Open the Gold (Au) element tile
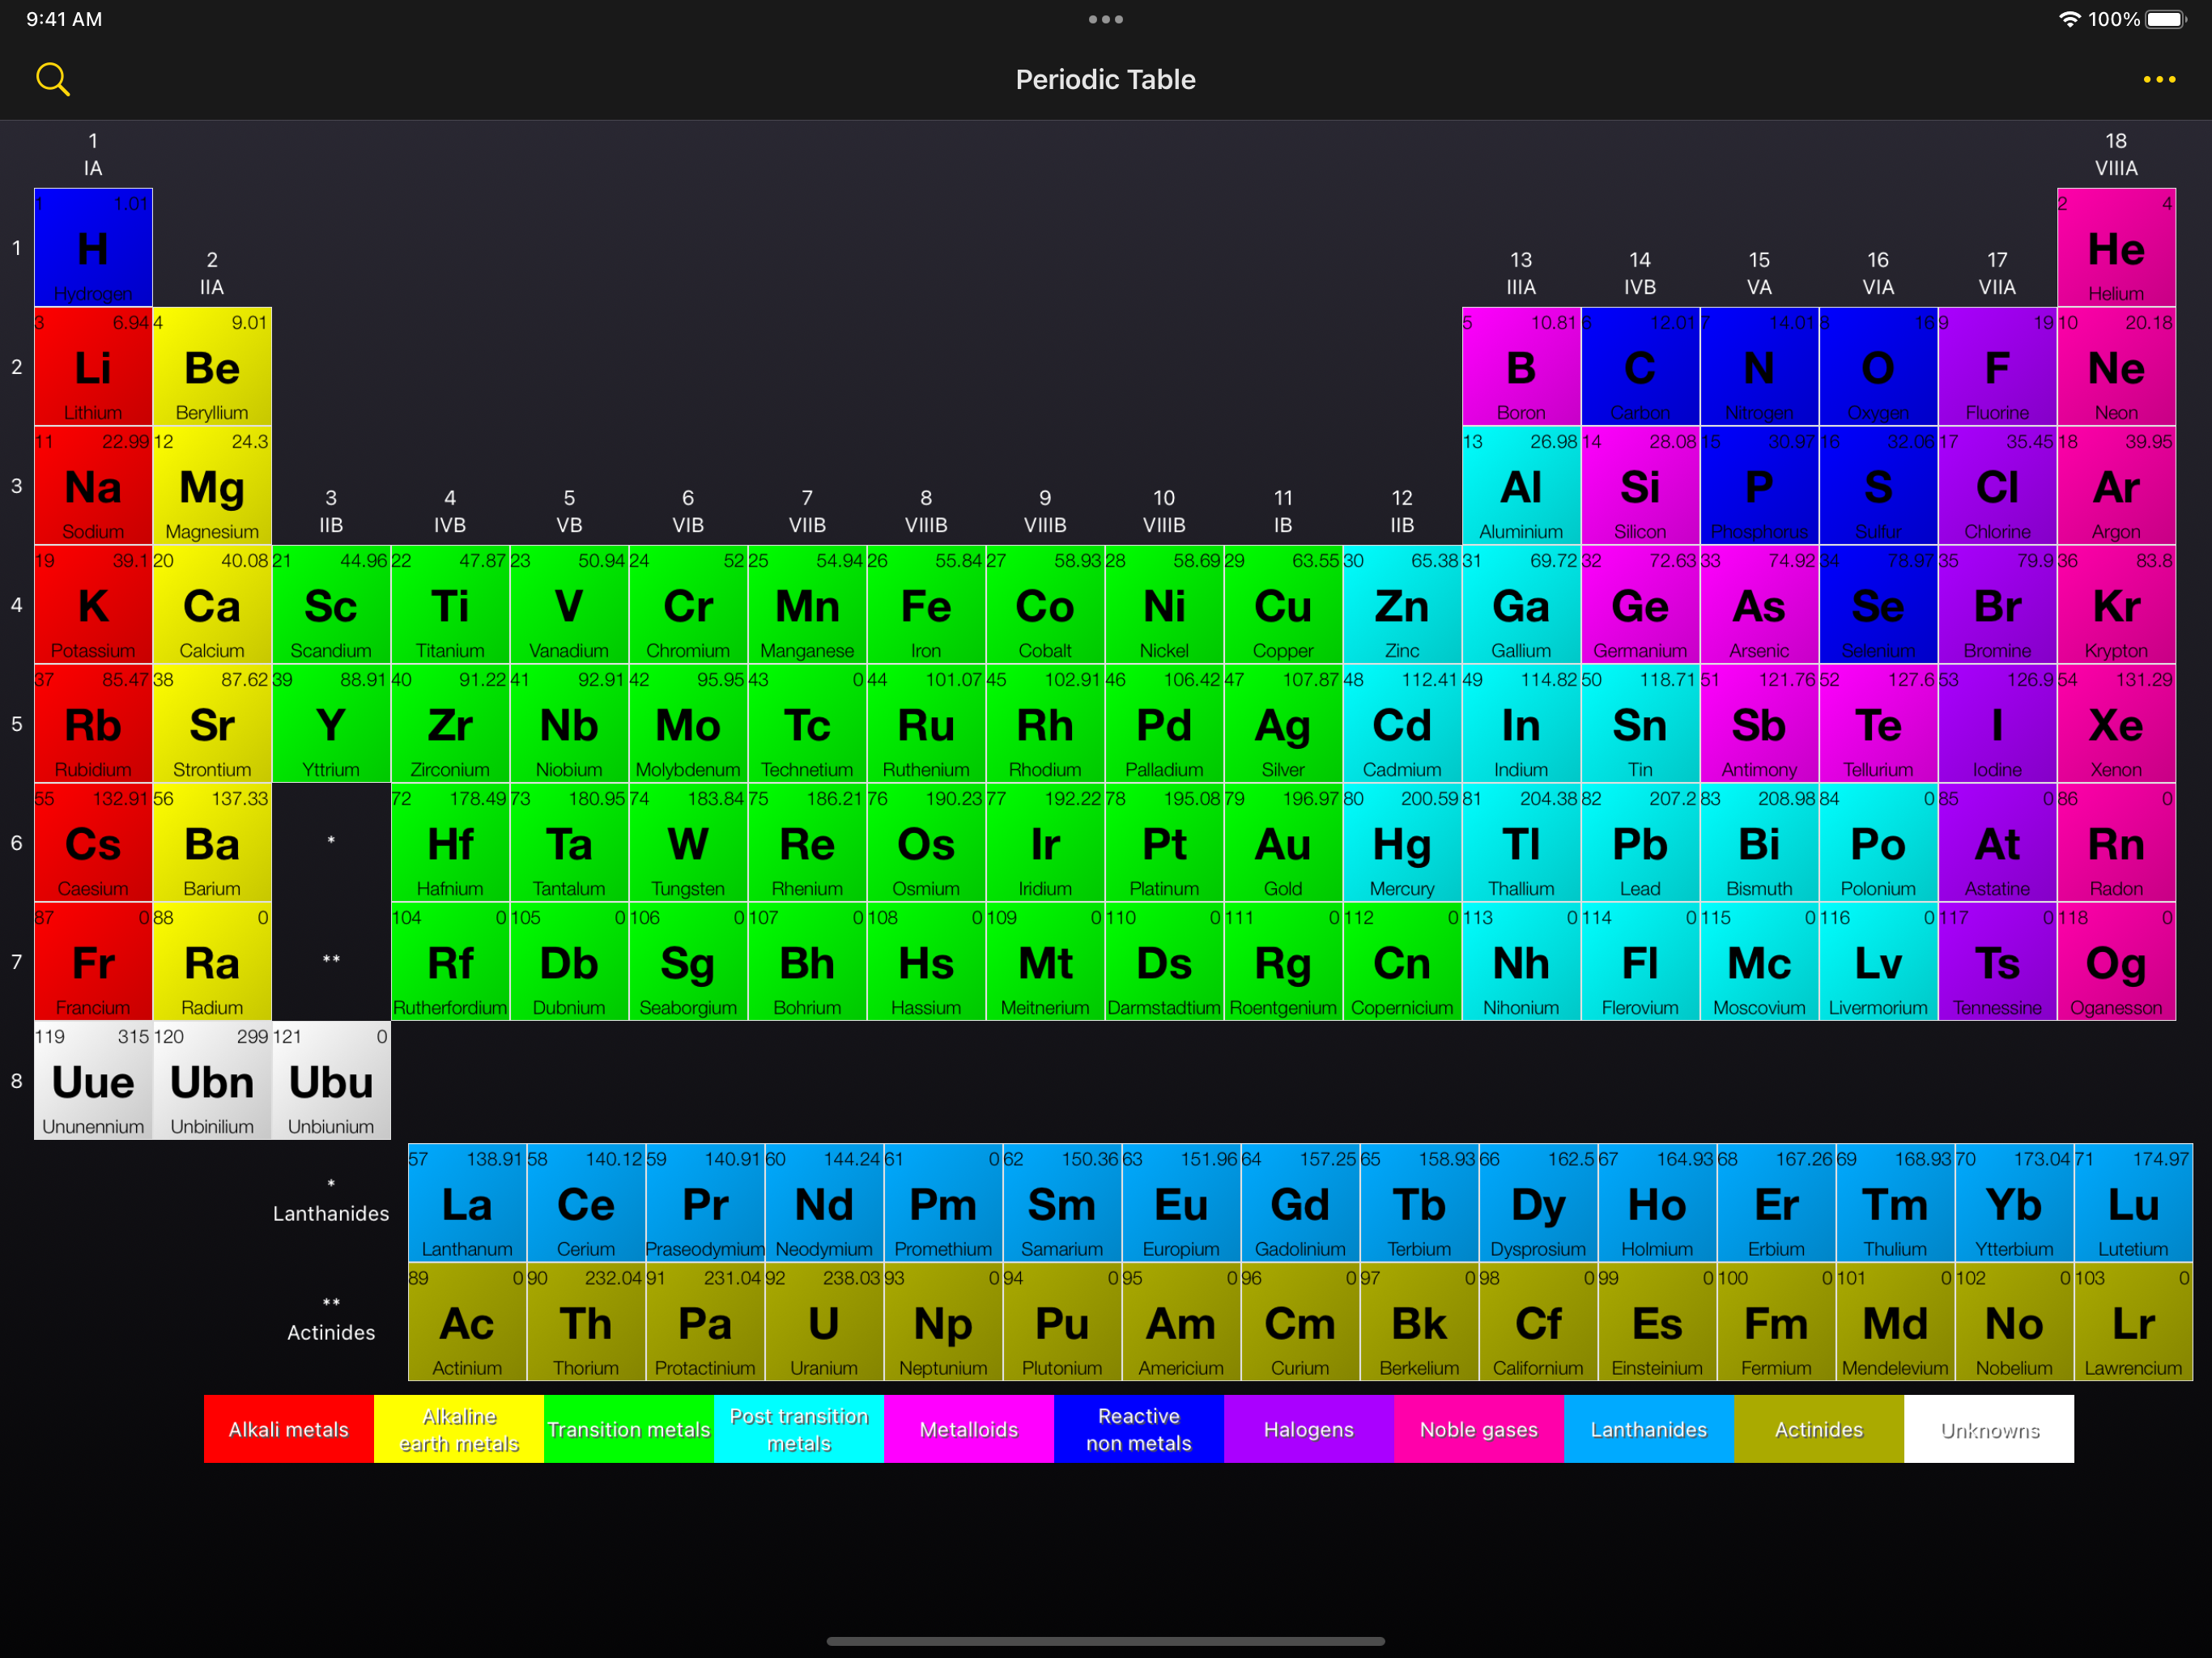 point(1283,843)
